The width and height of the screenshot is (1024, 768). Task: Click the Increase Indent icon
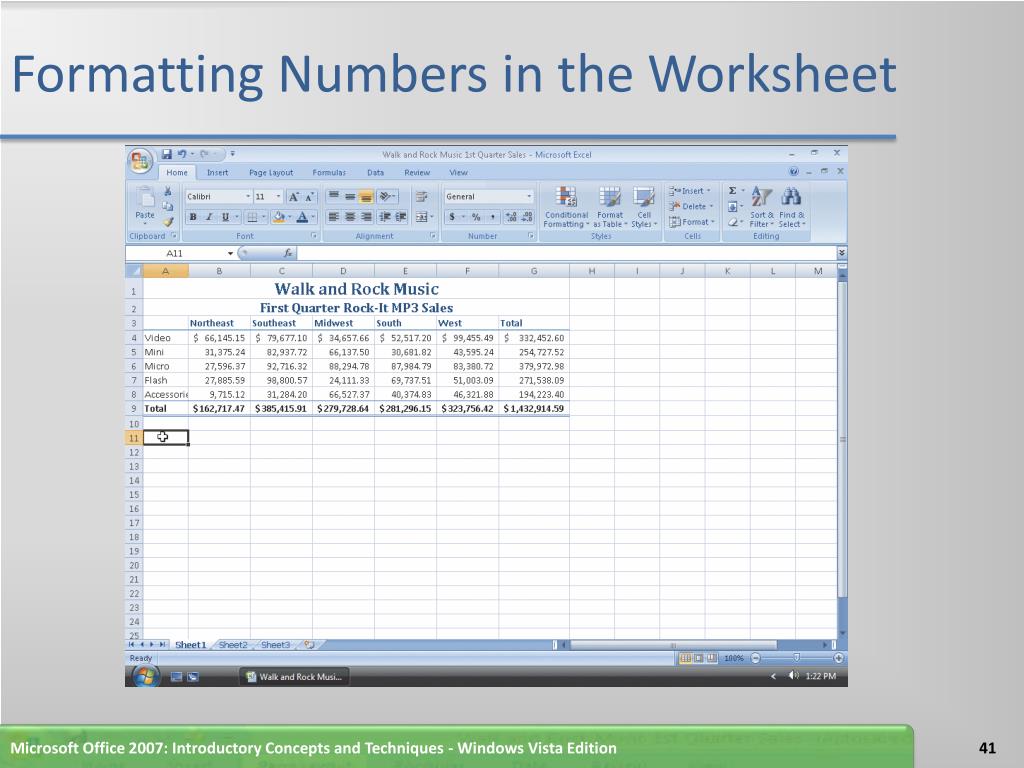coord(401,217)
